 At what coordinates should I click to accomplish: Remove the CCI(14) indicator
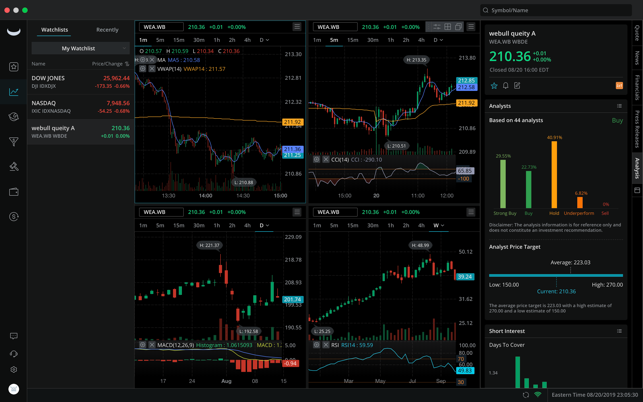pos(326,159)
